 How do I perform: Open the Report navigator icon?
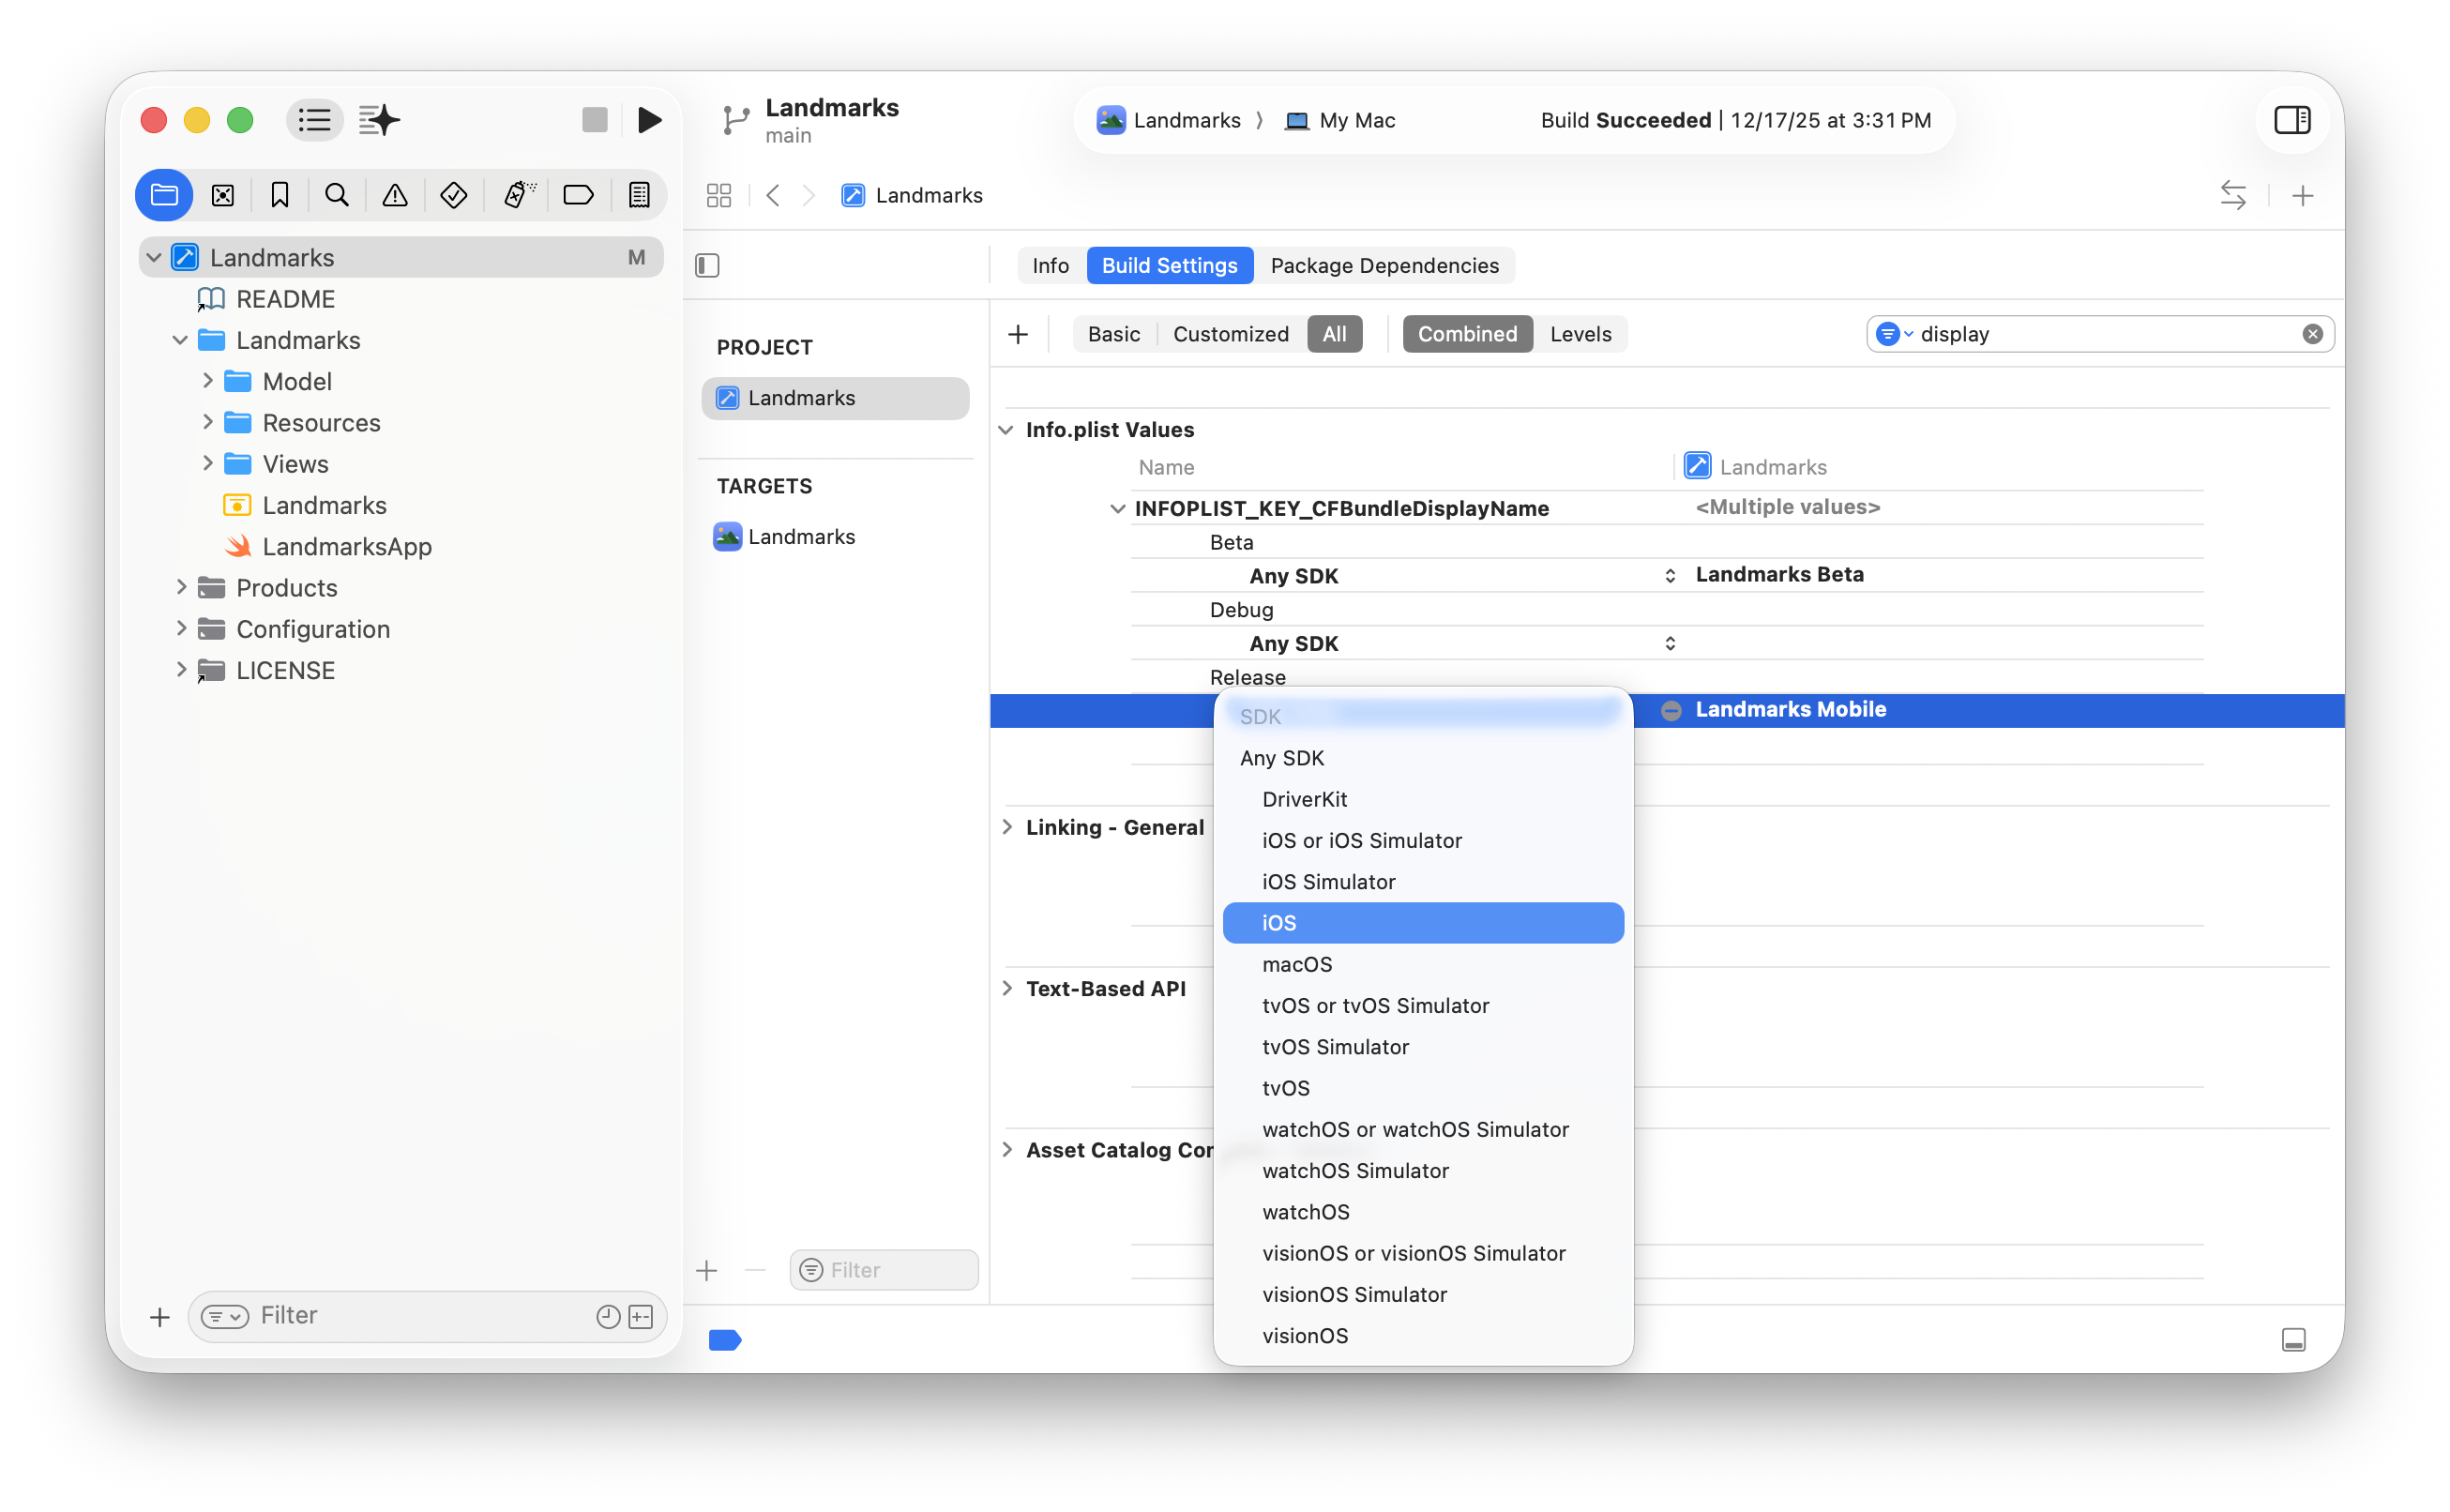tap(639, 195)
